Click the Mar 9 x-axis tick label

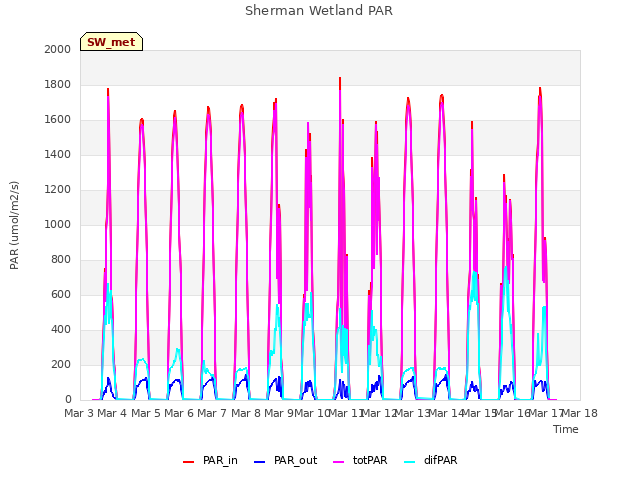(x=279, y=413)
